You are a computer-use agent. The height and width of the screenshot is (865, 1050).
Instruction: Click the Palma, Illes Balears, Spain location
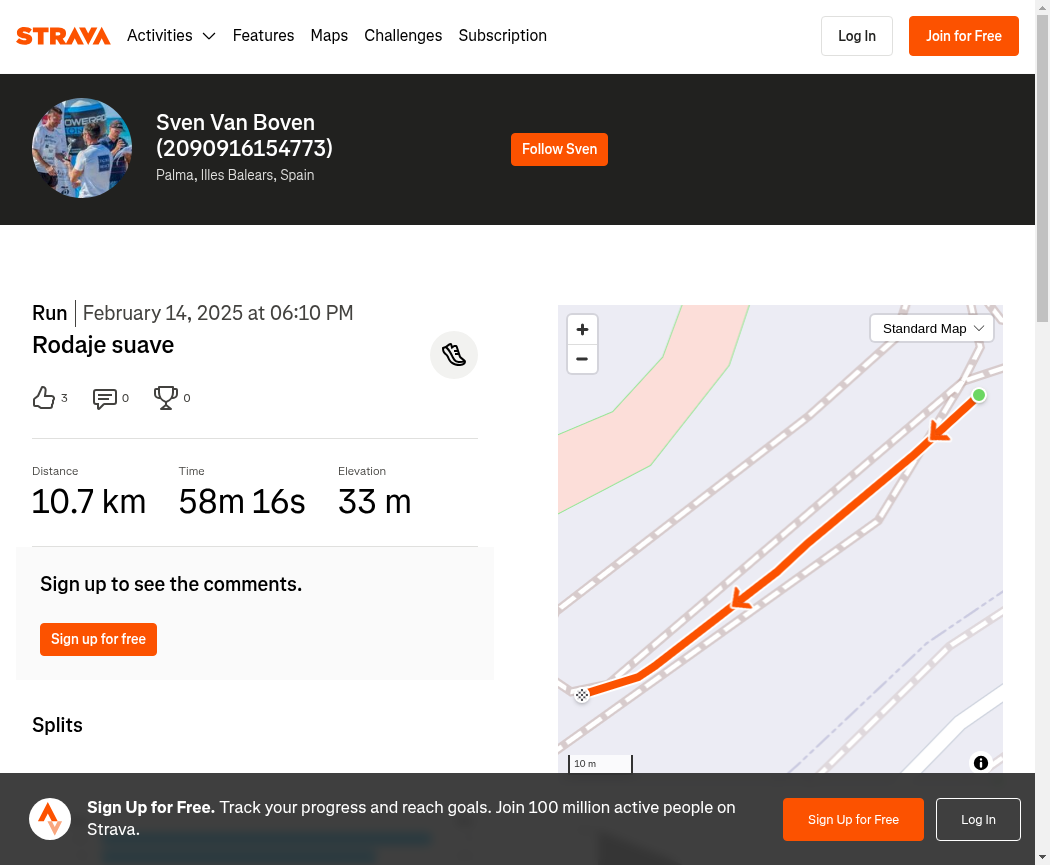pos(235,175)
